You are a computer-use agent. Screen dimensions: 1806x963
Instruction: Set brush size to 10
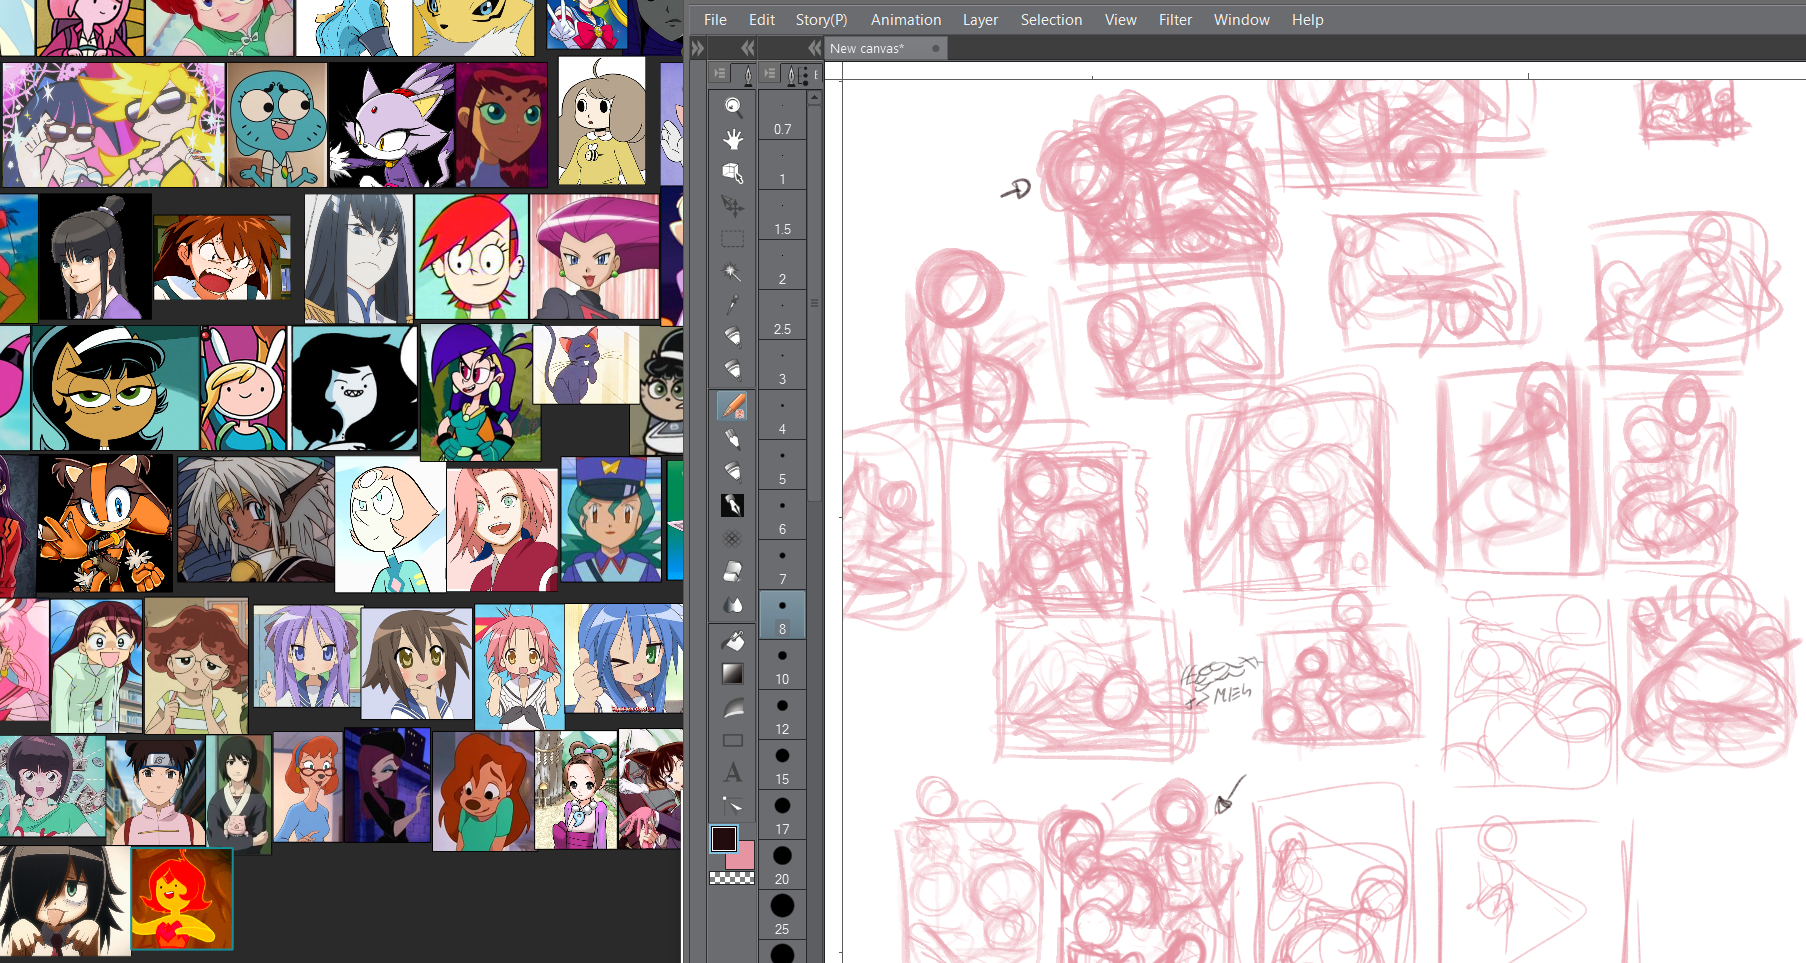tap(782, 665)
